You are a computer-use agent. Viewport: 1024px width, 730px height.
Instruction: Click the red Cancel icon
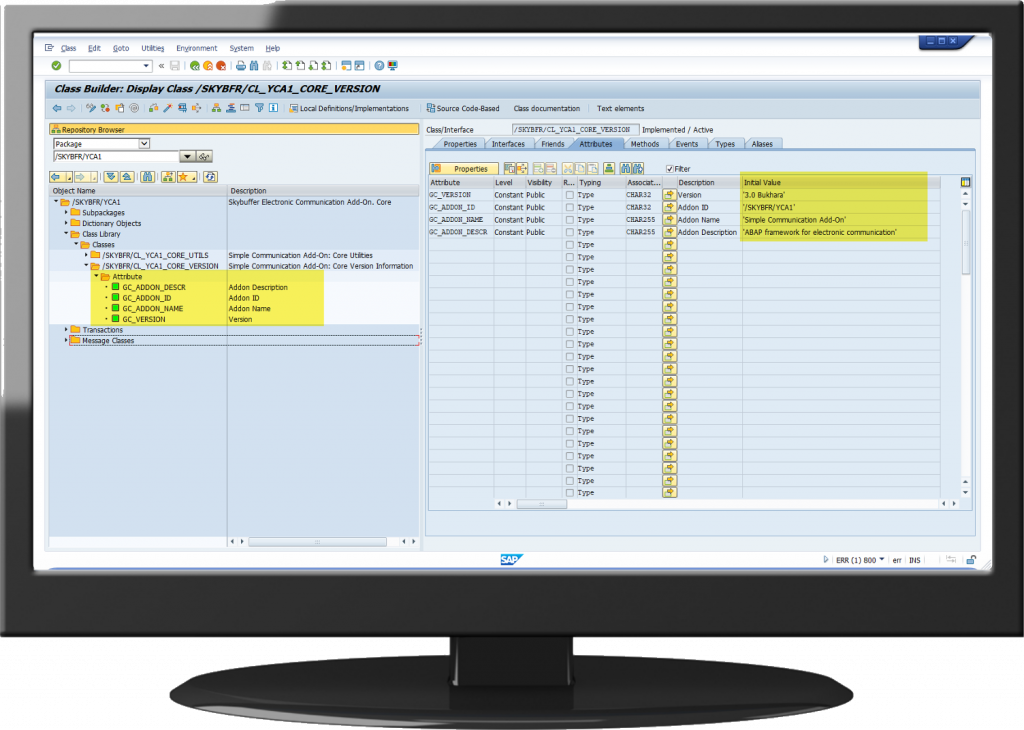(x=221, y=65)
